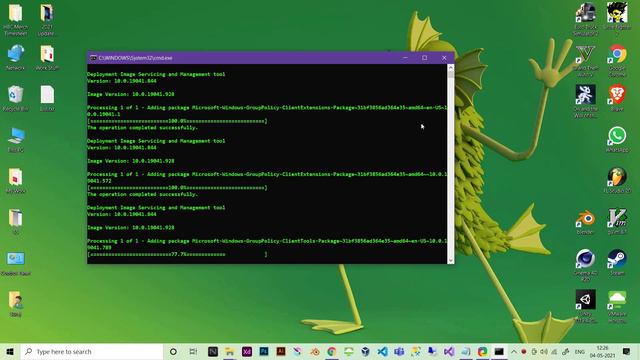The height and width of the screenshot is (360, 640).
Task: Select the Network desktop icon
Action: [x=15, y=57]
